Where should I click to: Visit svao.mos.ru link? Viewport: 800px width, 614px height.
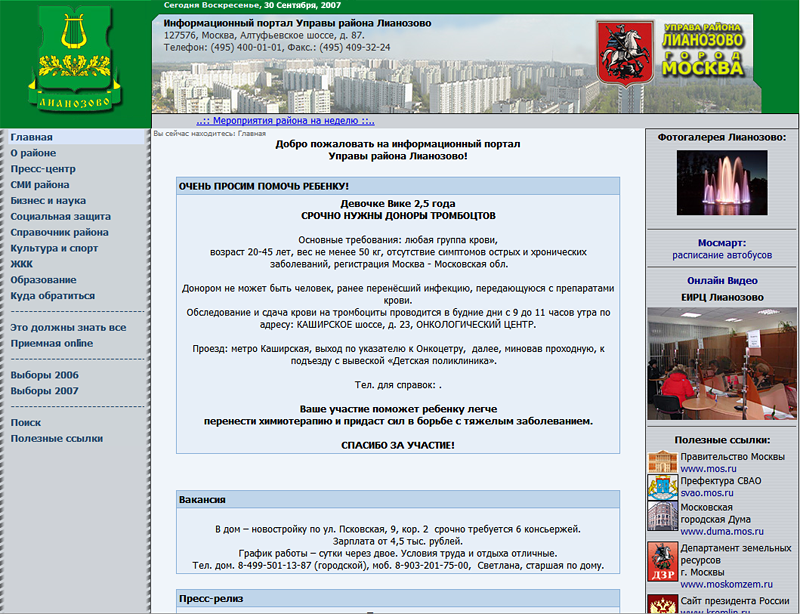707,493
